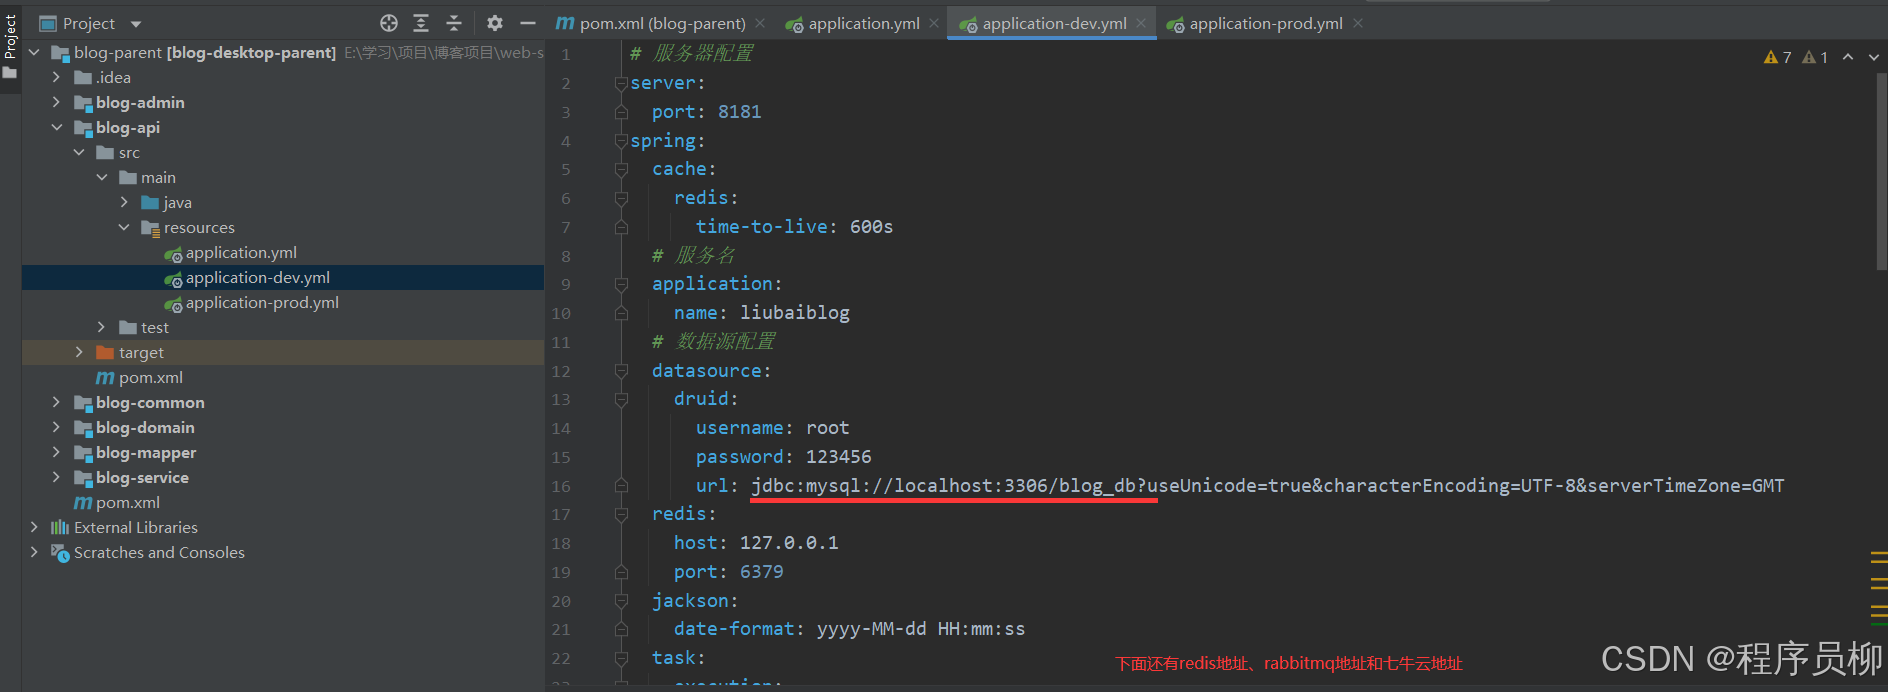Select application-prod.yml in project tree

[x=283, y=302]
